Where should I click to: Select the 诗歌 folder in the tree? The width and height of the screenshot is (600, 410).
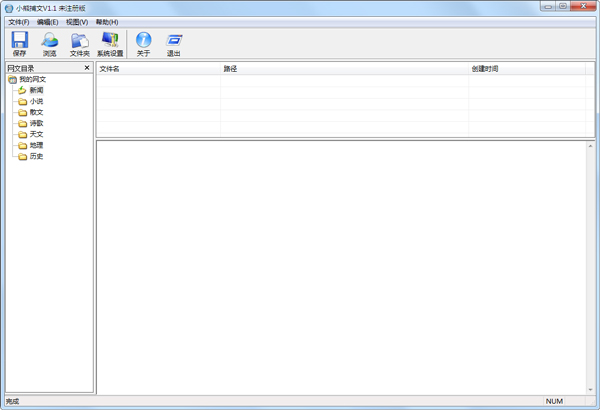pyautogui.click(x=36, y=123)
